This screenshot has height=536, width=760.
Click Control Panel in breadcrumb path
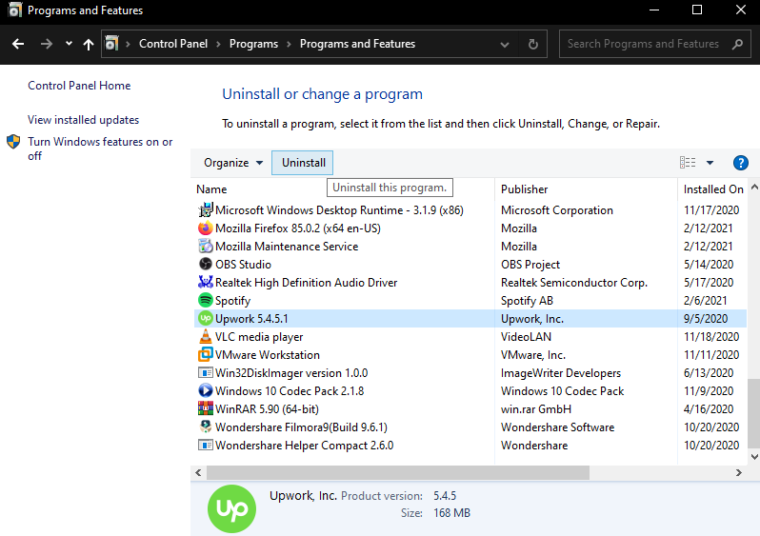coord(173,44)
